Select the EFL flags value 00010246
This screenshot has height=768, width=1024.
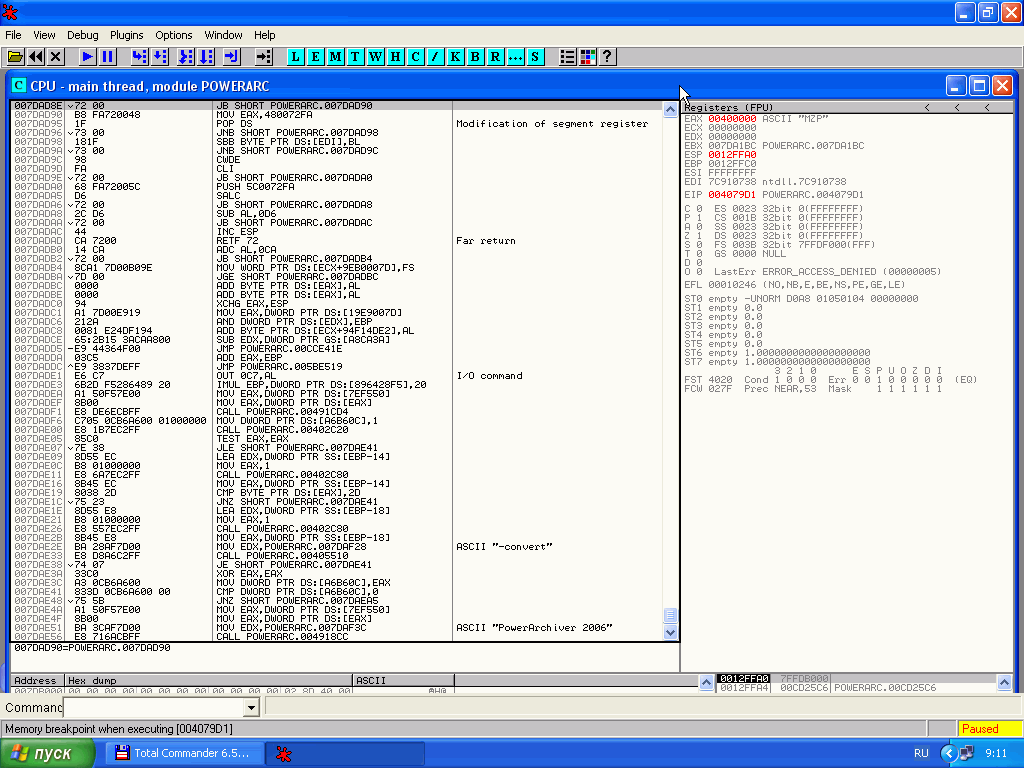coord(732,285)
